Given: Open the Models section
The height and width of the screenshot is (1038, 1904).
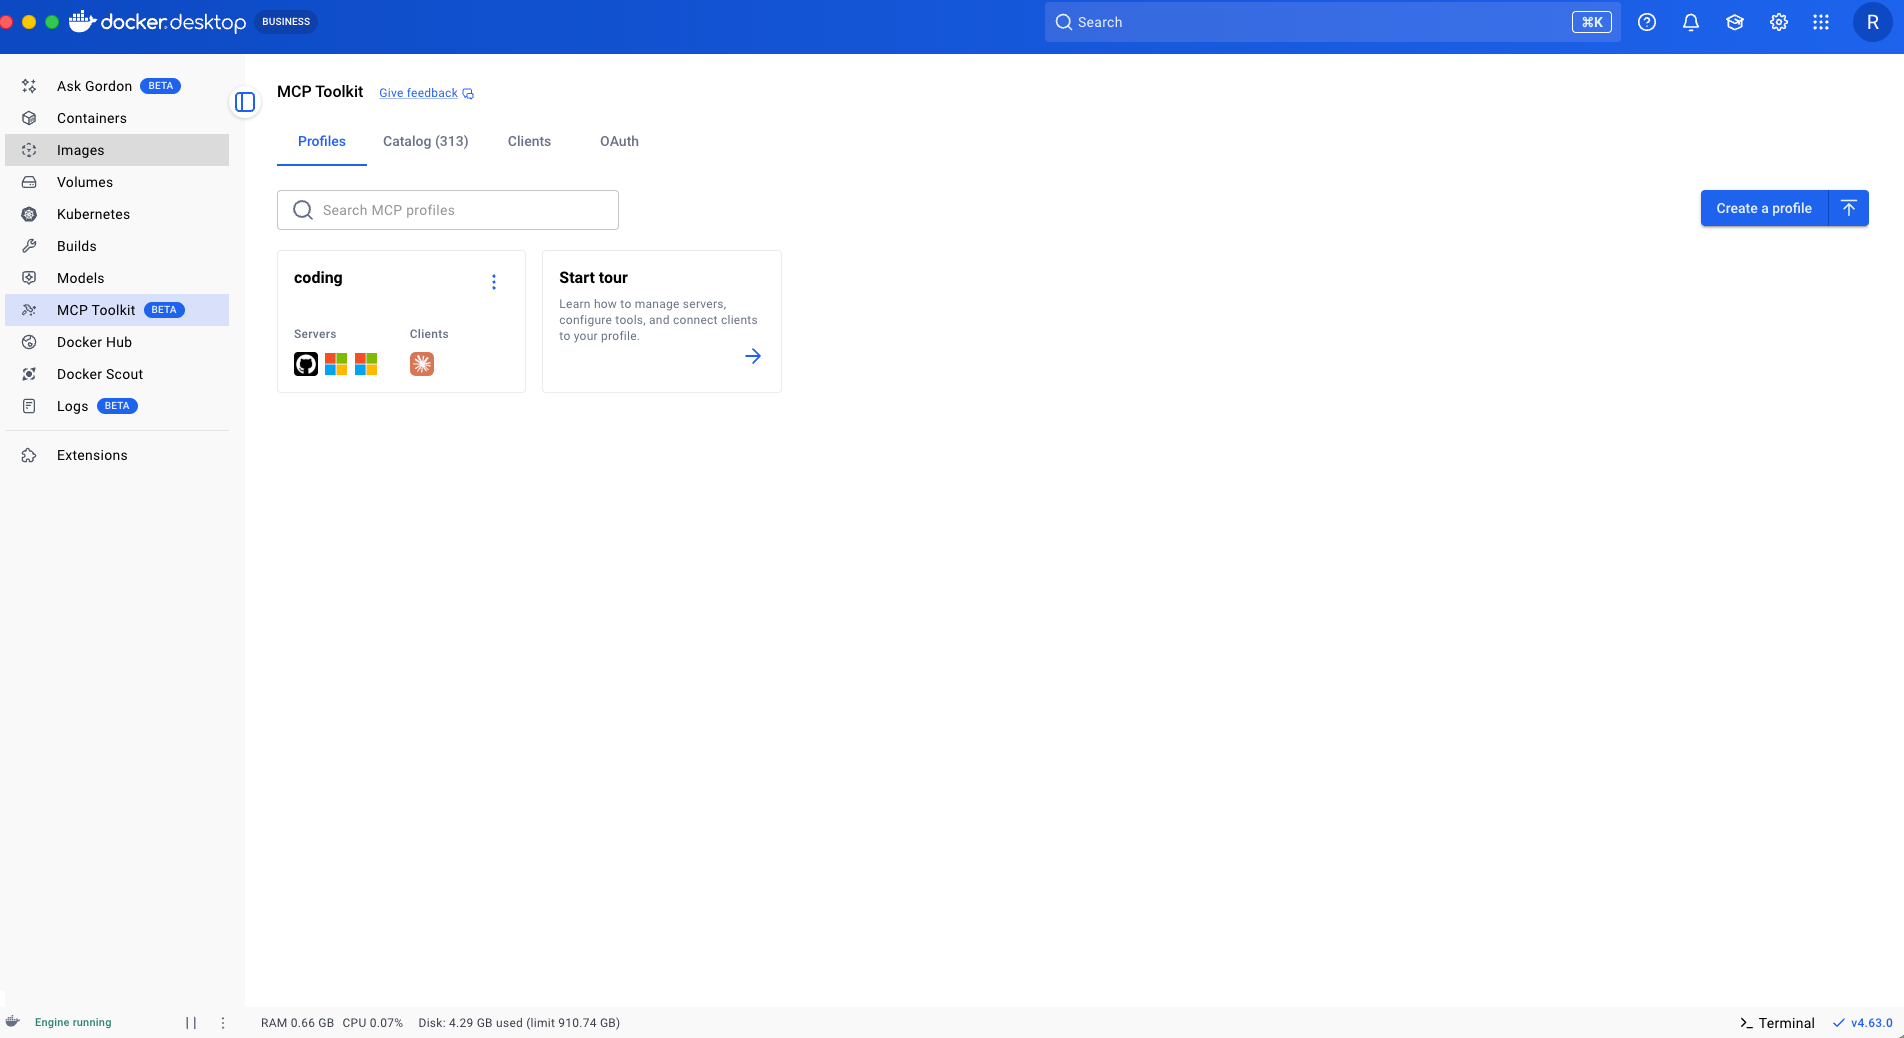Looking at the screenshot, I should point(117,278).
